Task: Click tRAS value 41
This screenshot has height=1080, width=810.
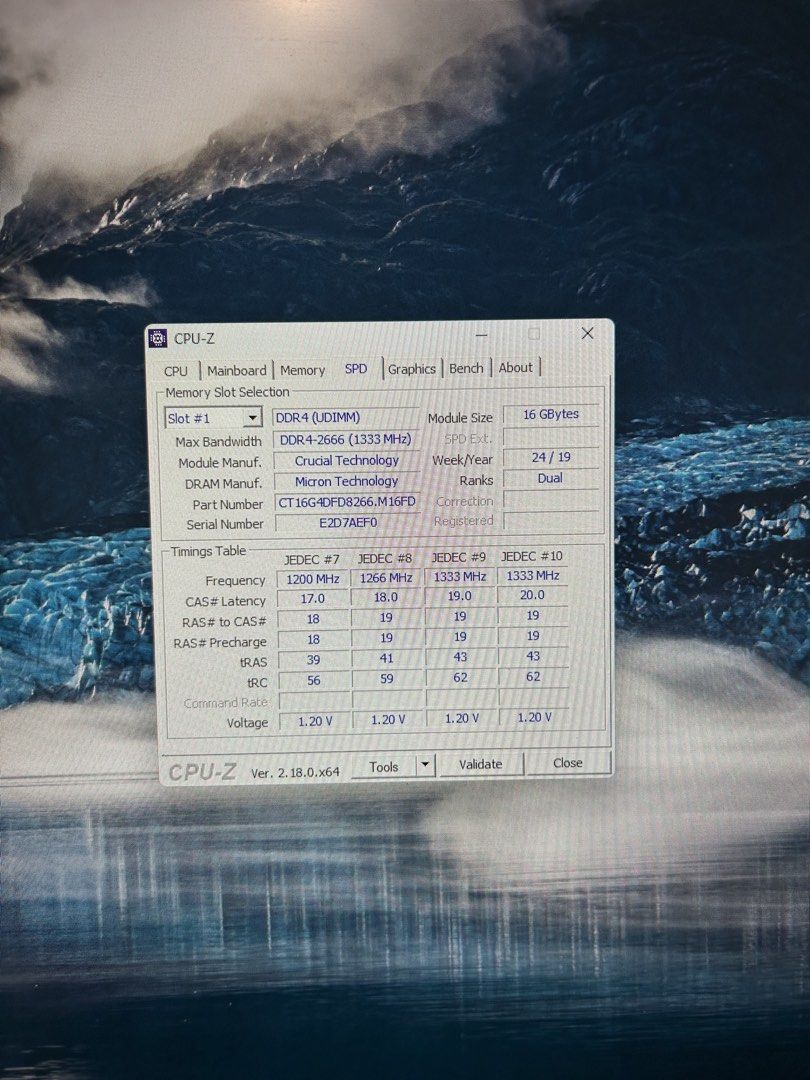Action: (386, 658)
